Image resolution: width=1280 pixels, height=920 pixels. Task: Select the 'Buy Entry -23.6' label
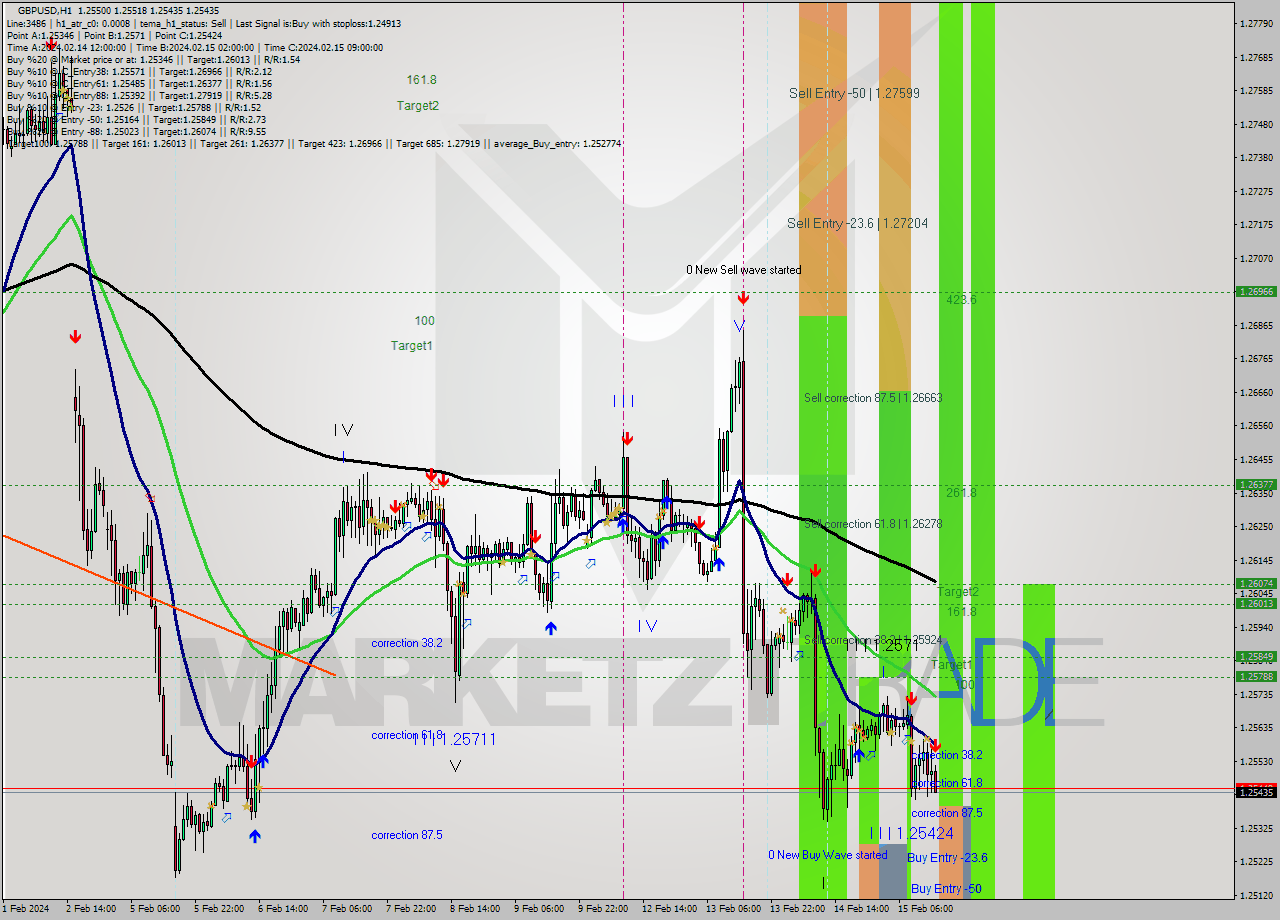947,858
